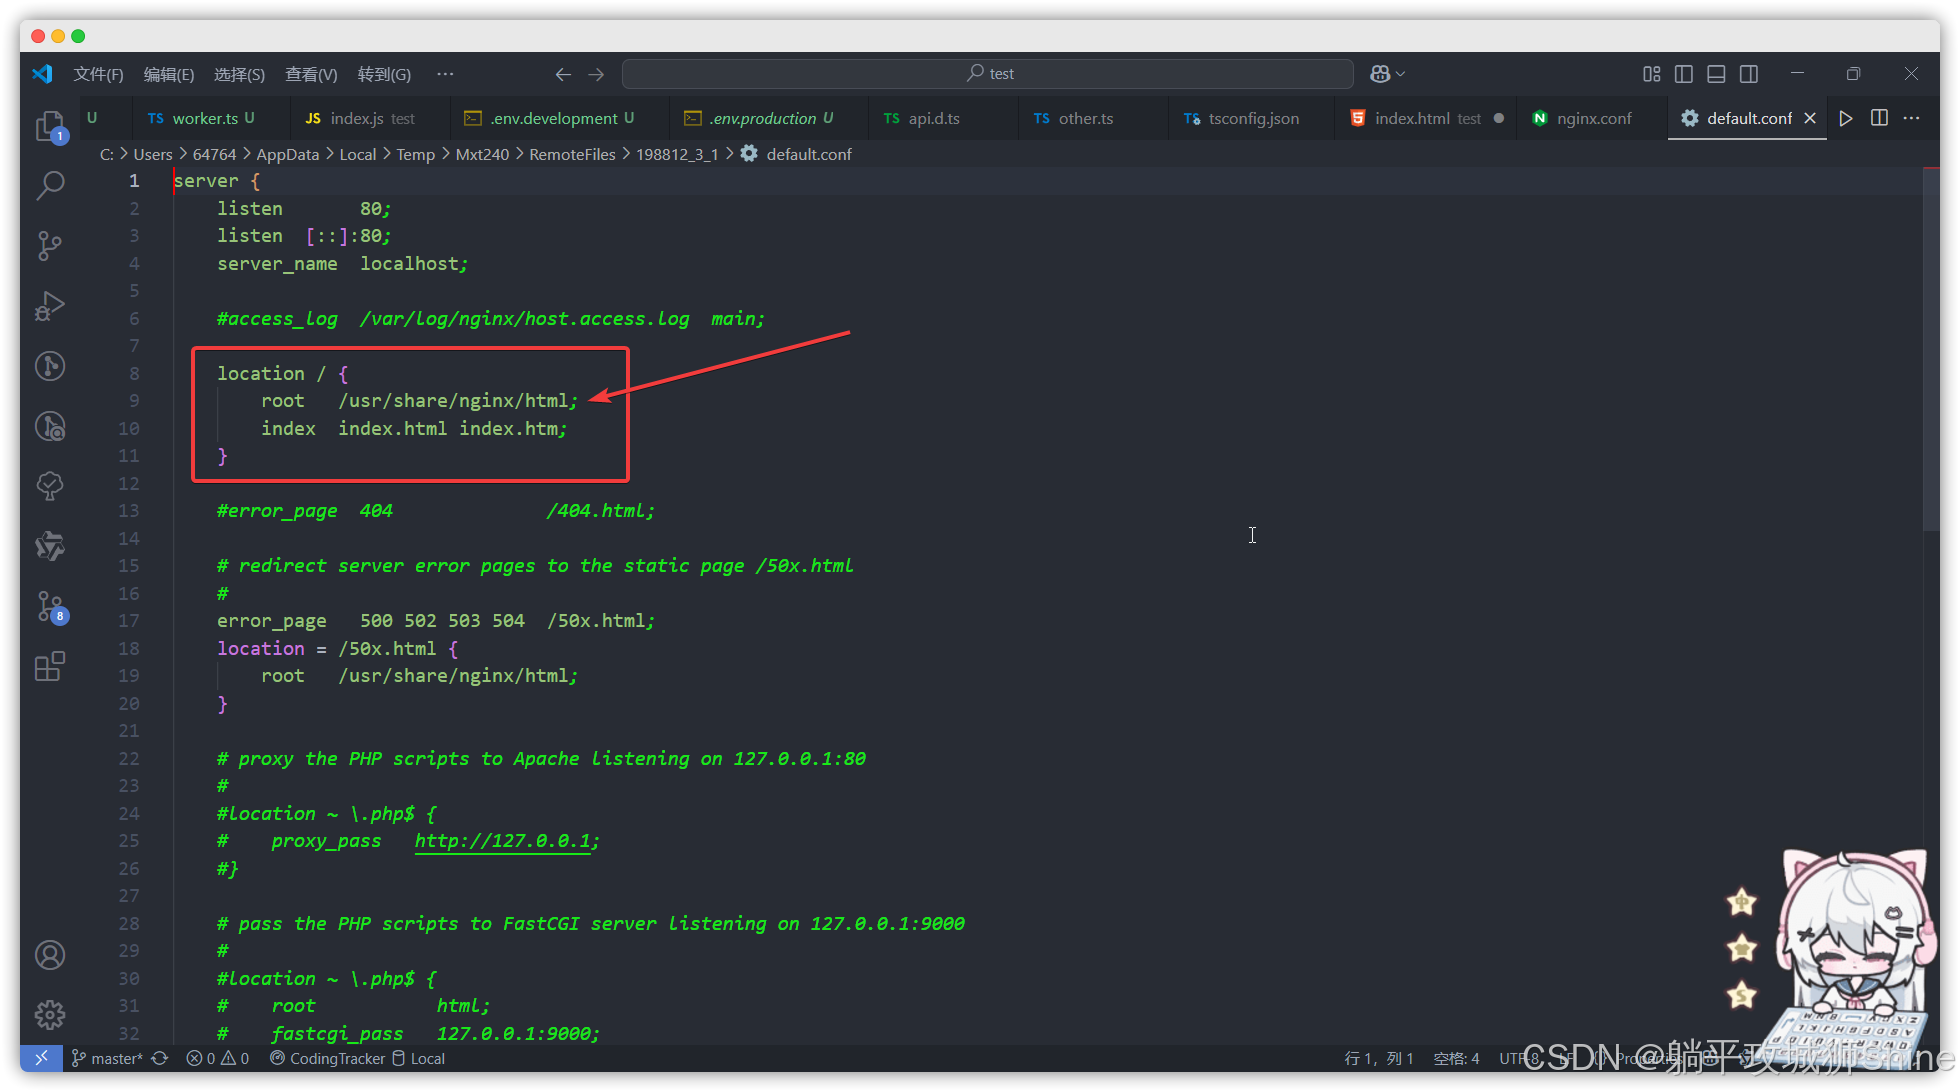Viewport: 1960px width, 1092px height.
Task: Click the test search command box
Action: point(988,74)
